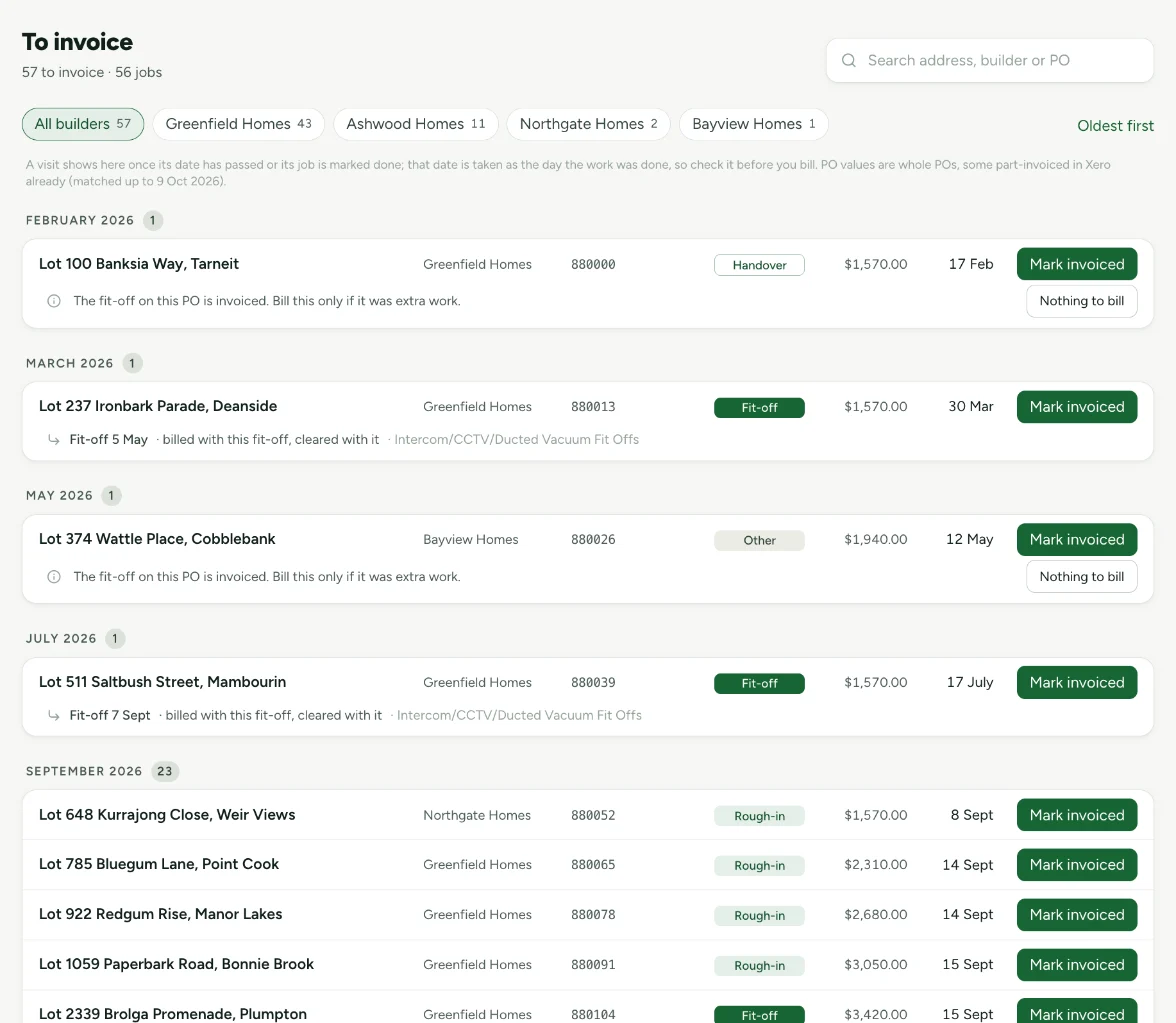
Task: Click Rough-in badge on Lot 785 Bluegum Lane
Action: (759, 866)
